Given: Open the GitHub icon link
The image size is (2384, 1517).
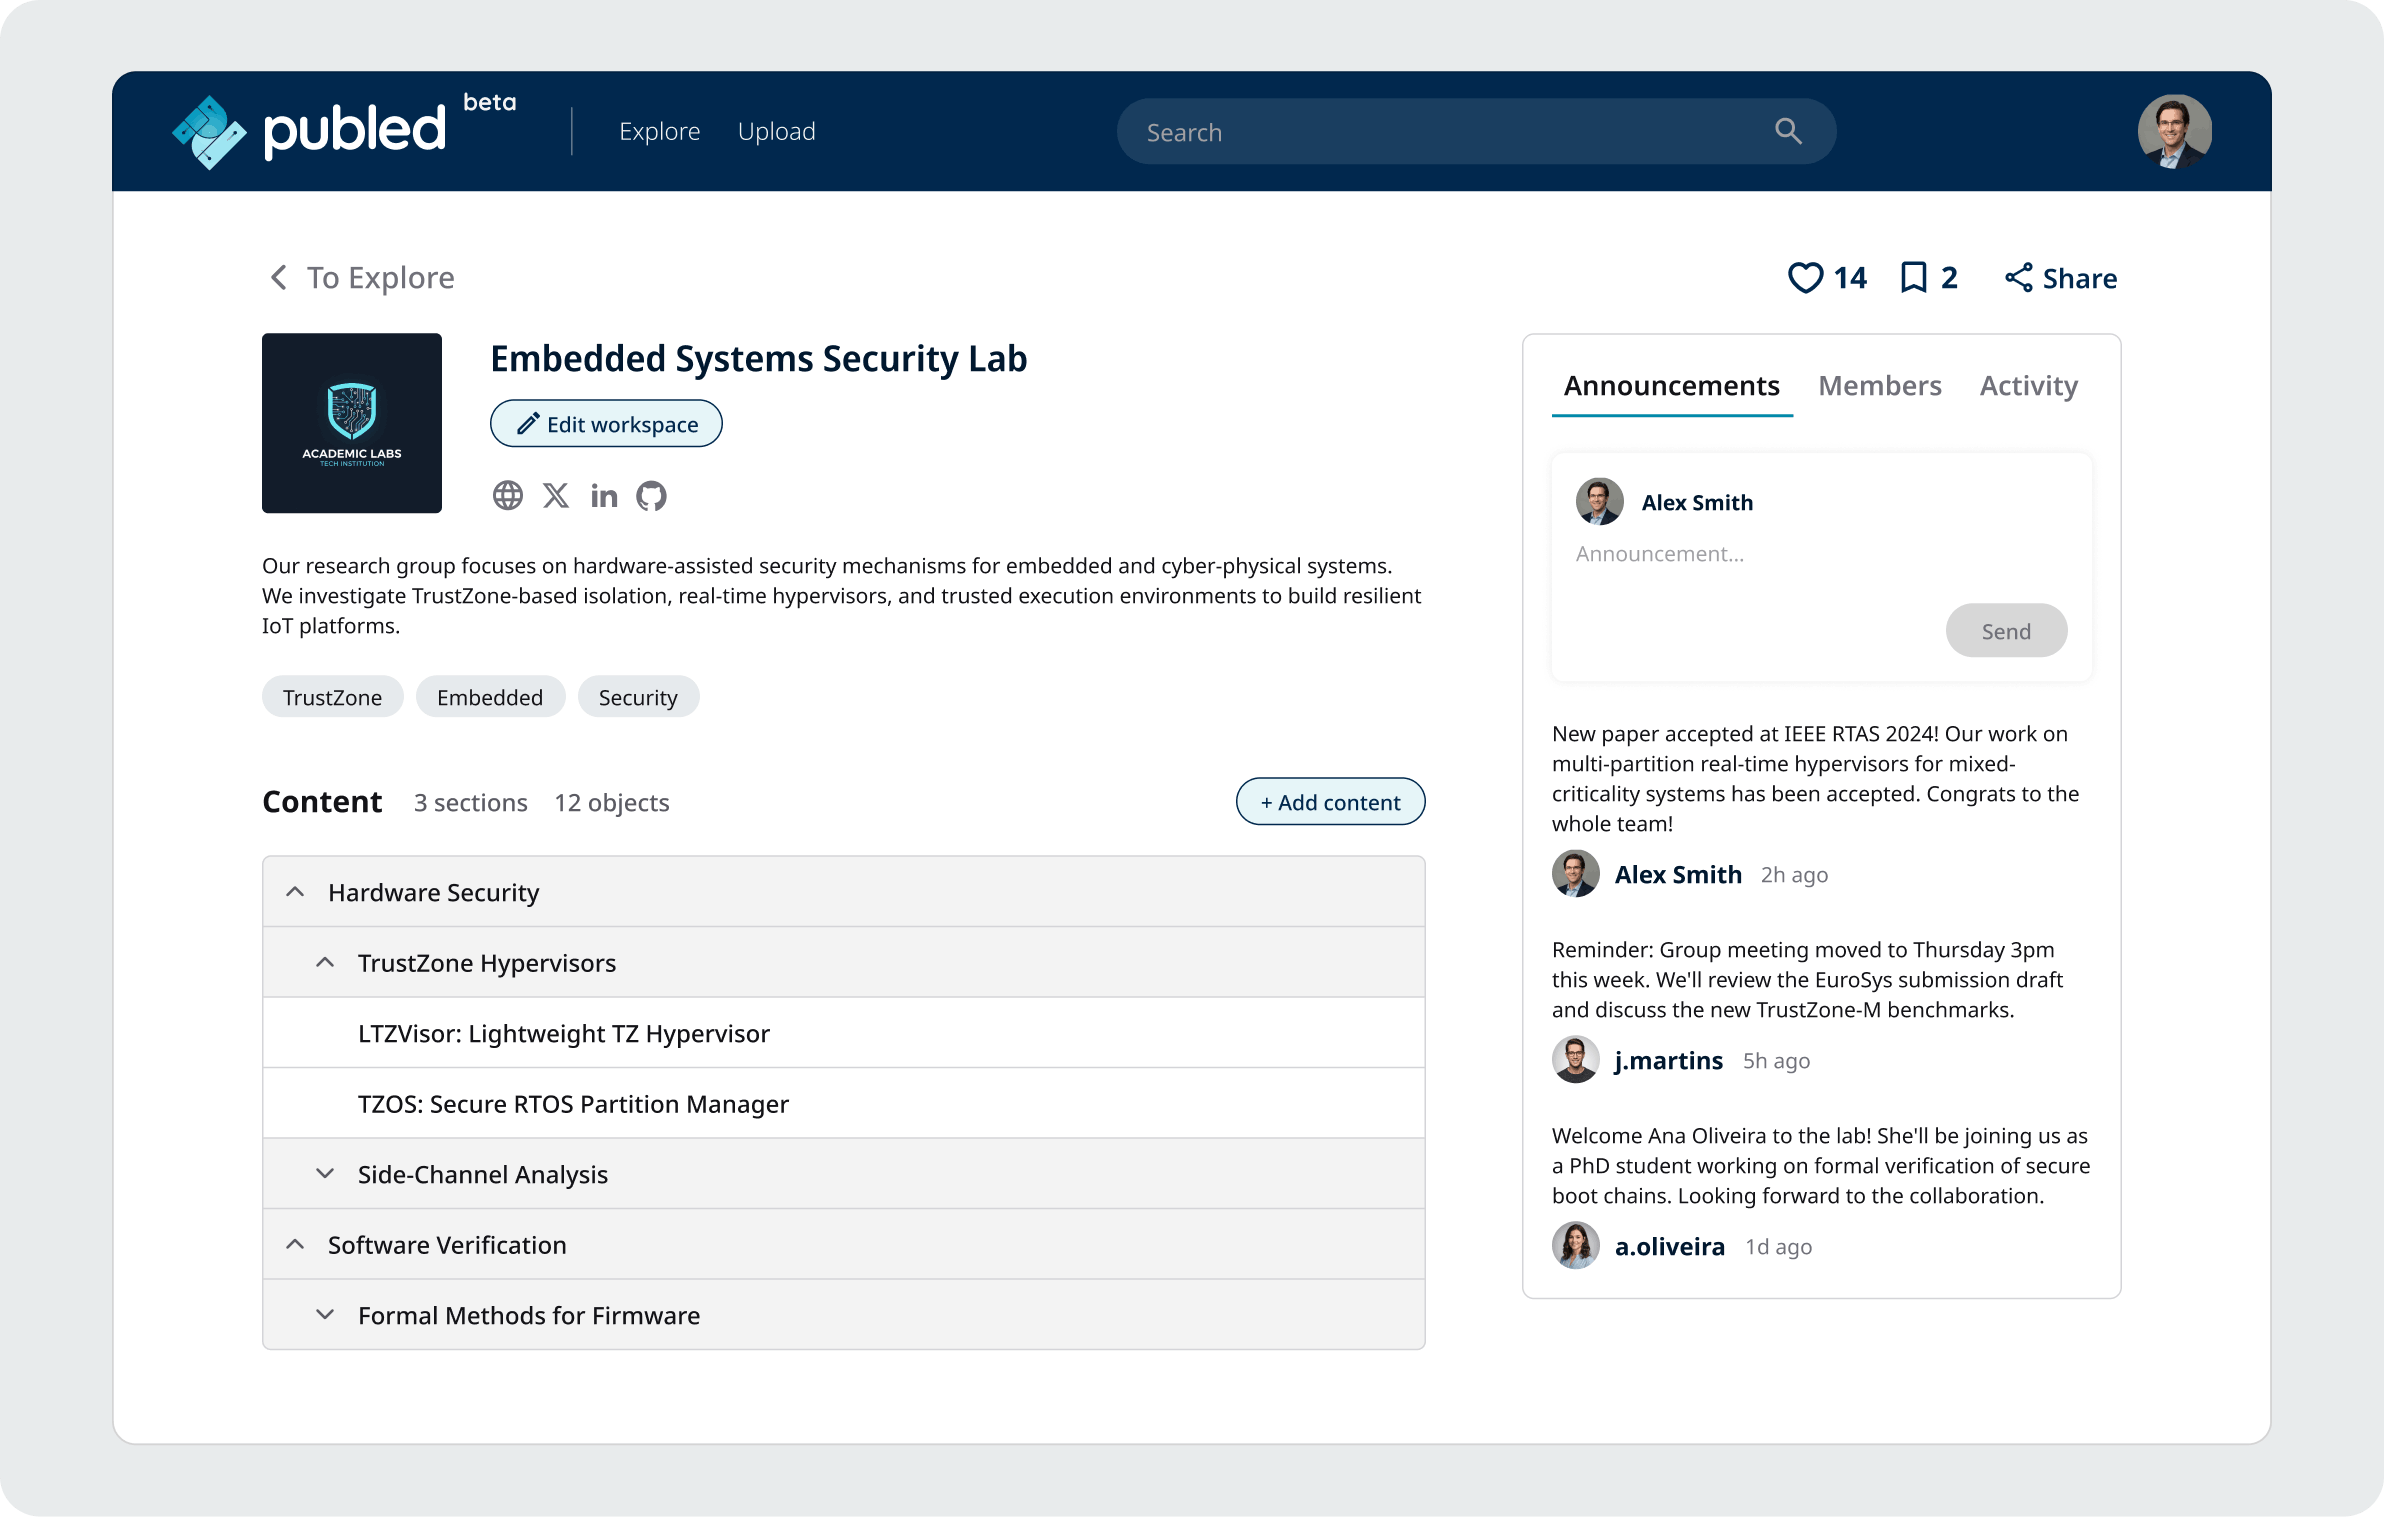Looking at the screenshot, I should click(652, 495).
